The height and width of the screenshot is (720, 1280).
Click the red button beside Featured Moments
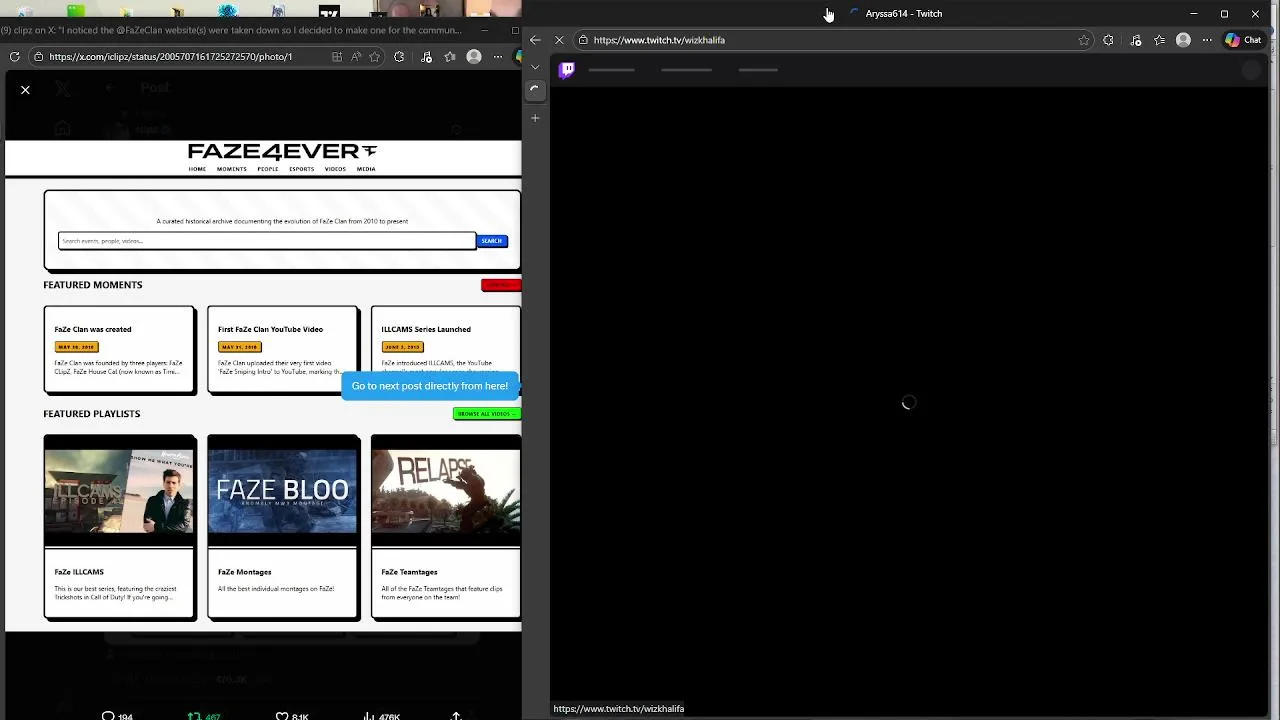[501, 285]
